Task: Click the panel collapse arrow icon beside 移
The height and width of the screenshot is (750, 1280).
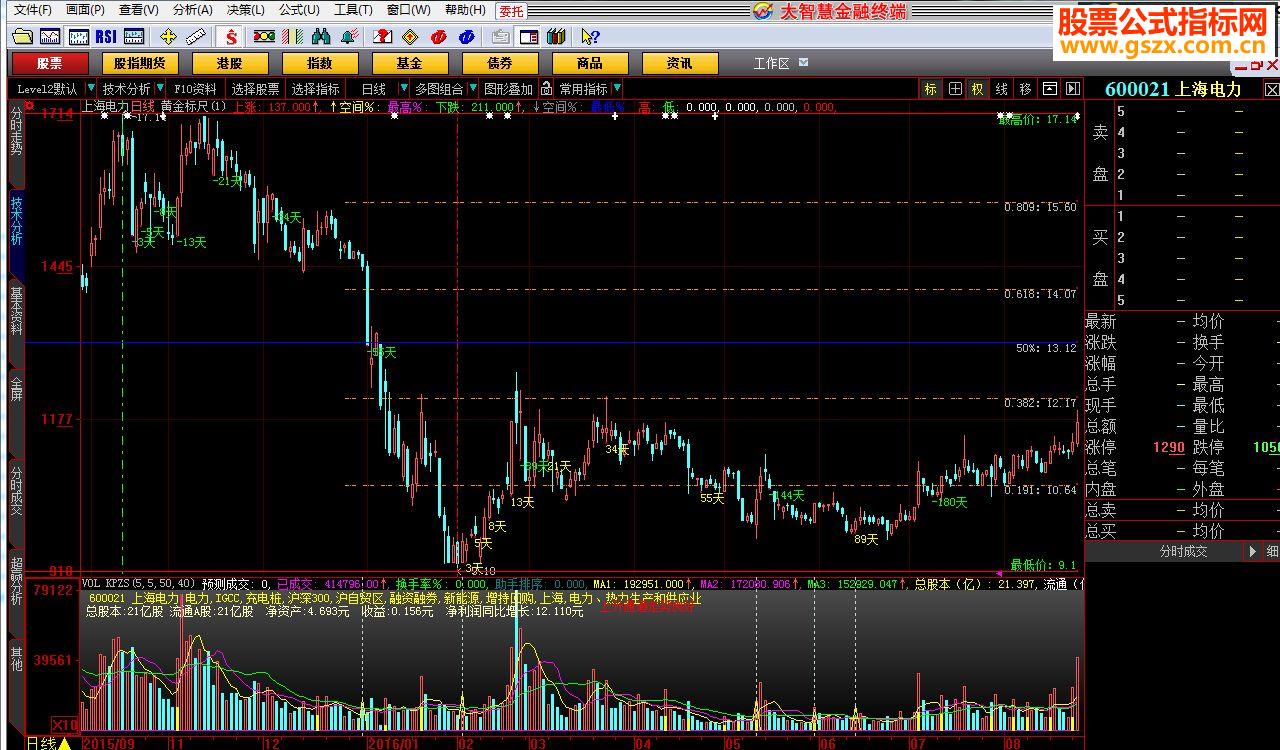Action: [1072, 89]
